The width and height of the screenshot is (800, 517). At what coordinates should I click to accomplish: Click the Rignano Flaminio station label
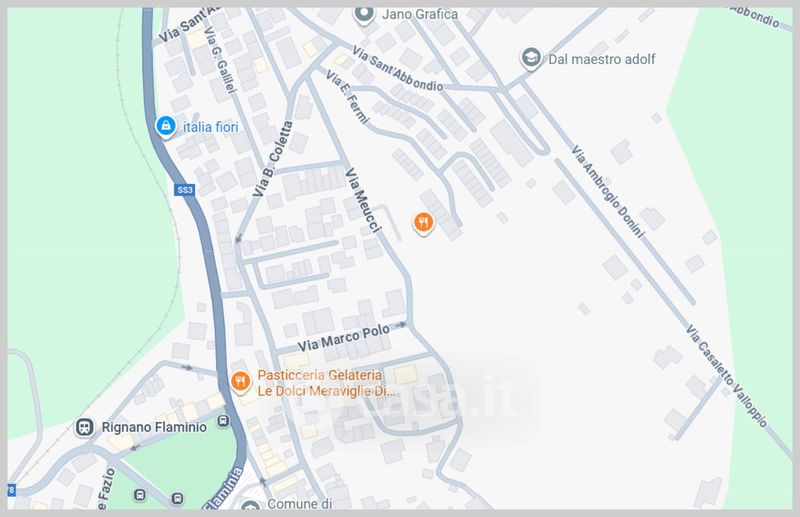[153, 428]
